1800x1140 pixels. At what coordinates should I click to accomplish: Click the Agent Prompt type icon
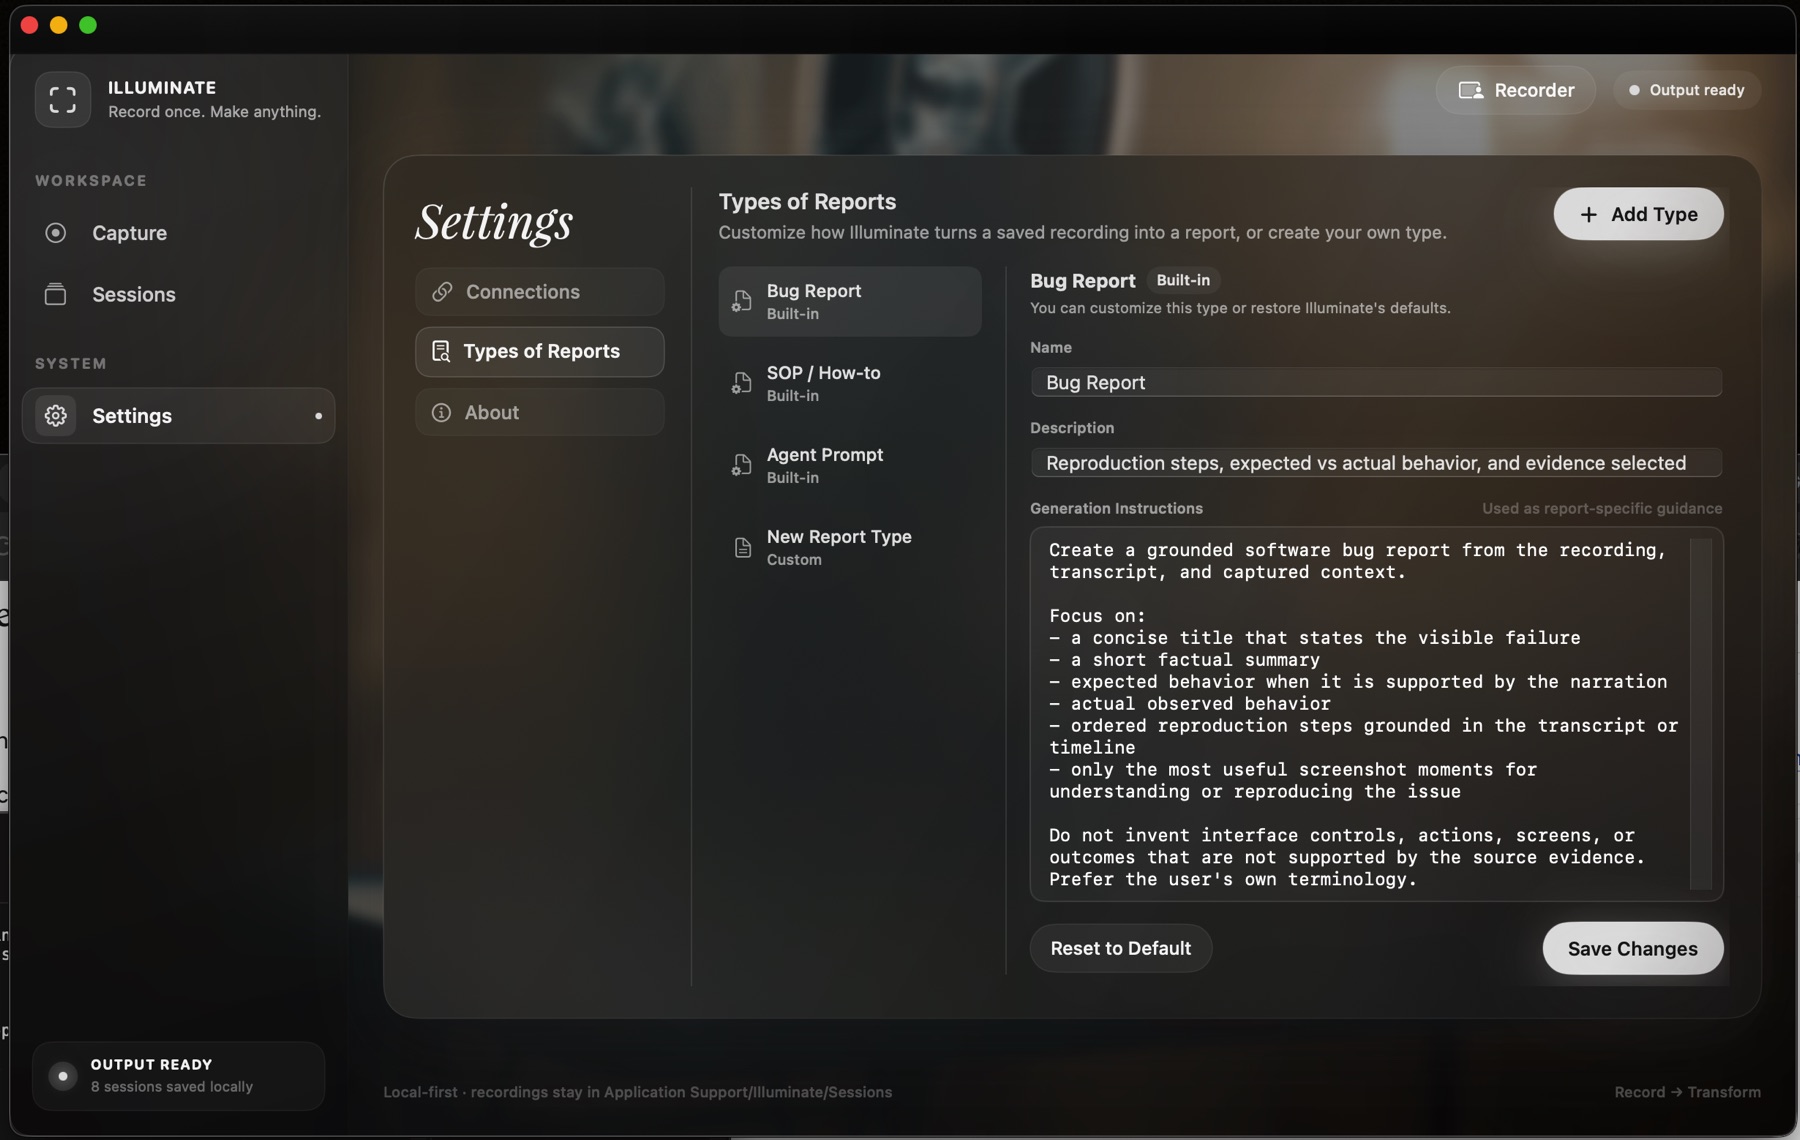pos(742,465)
